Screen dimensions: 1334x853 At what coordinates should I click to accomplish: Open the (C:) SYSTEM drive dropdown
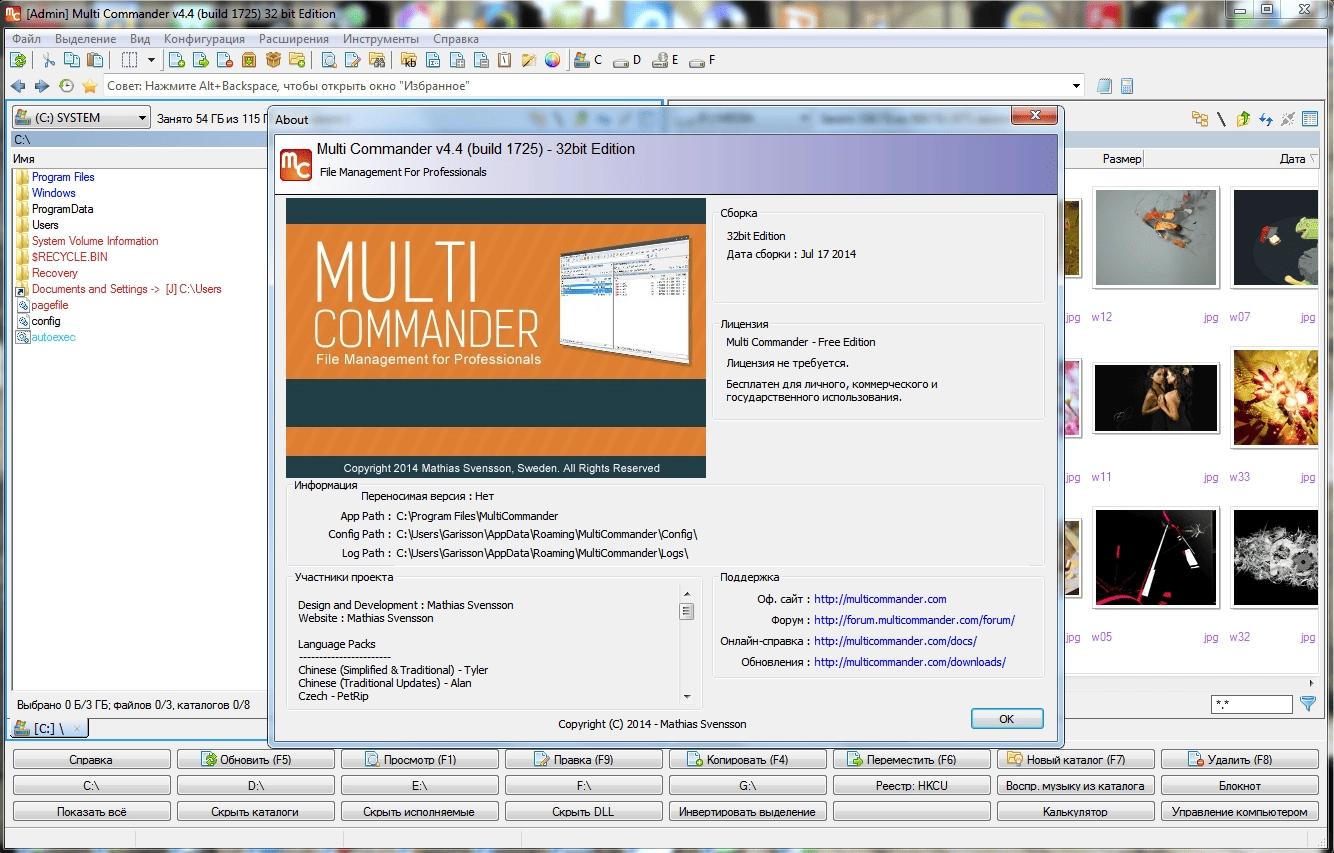pyautogui.click(x=81, y=118)
